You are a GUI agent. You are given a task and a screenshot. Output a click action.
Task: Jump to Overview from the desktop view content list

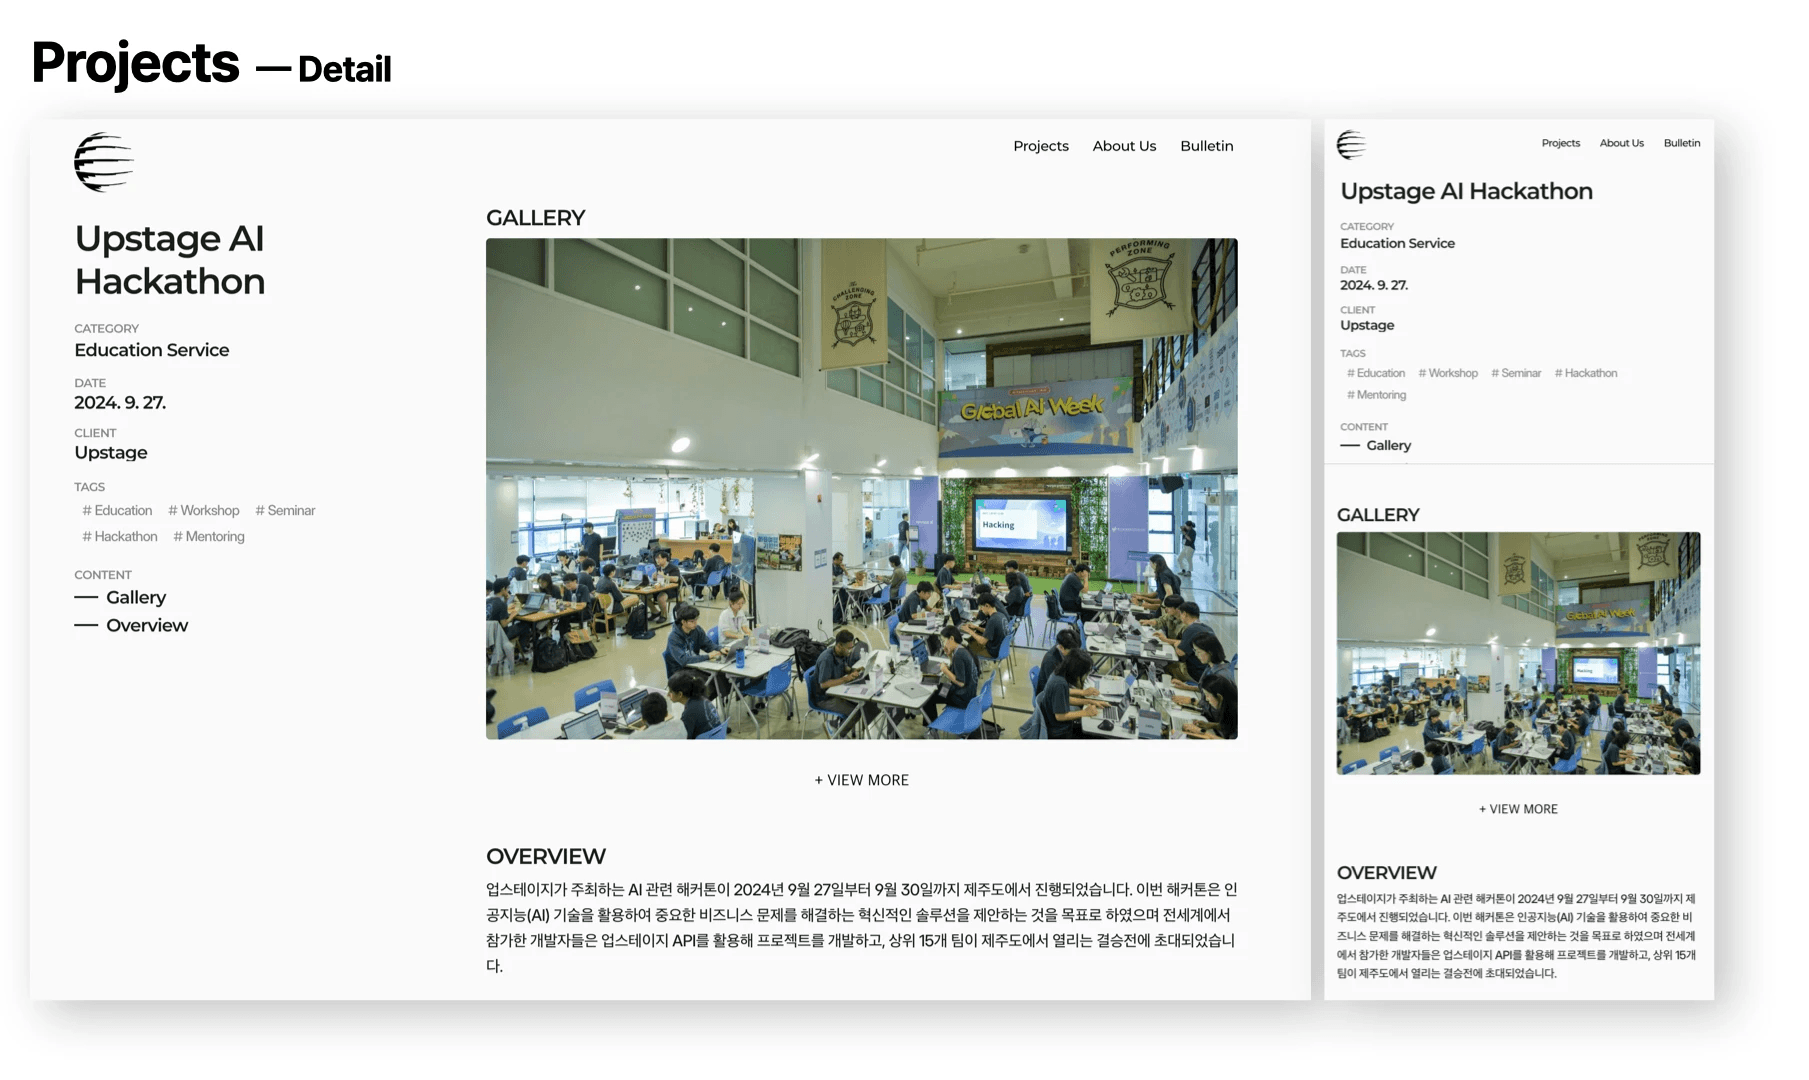pos(131,625)
